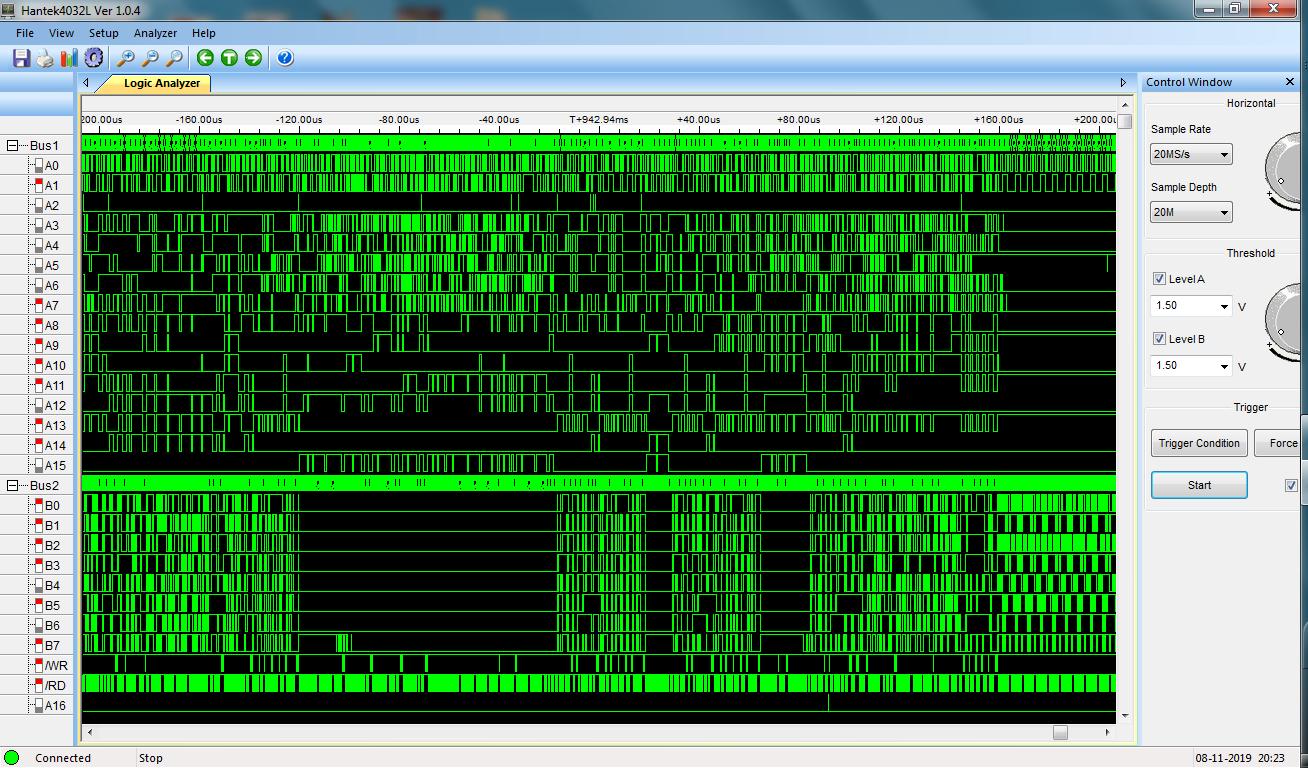Go to next with green right arrow
1308x768 pixels.
pos(253,58)
